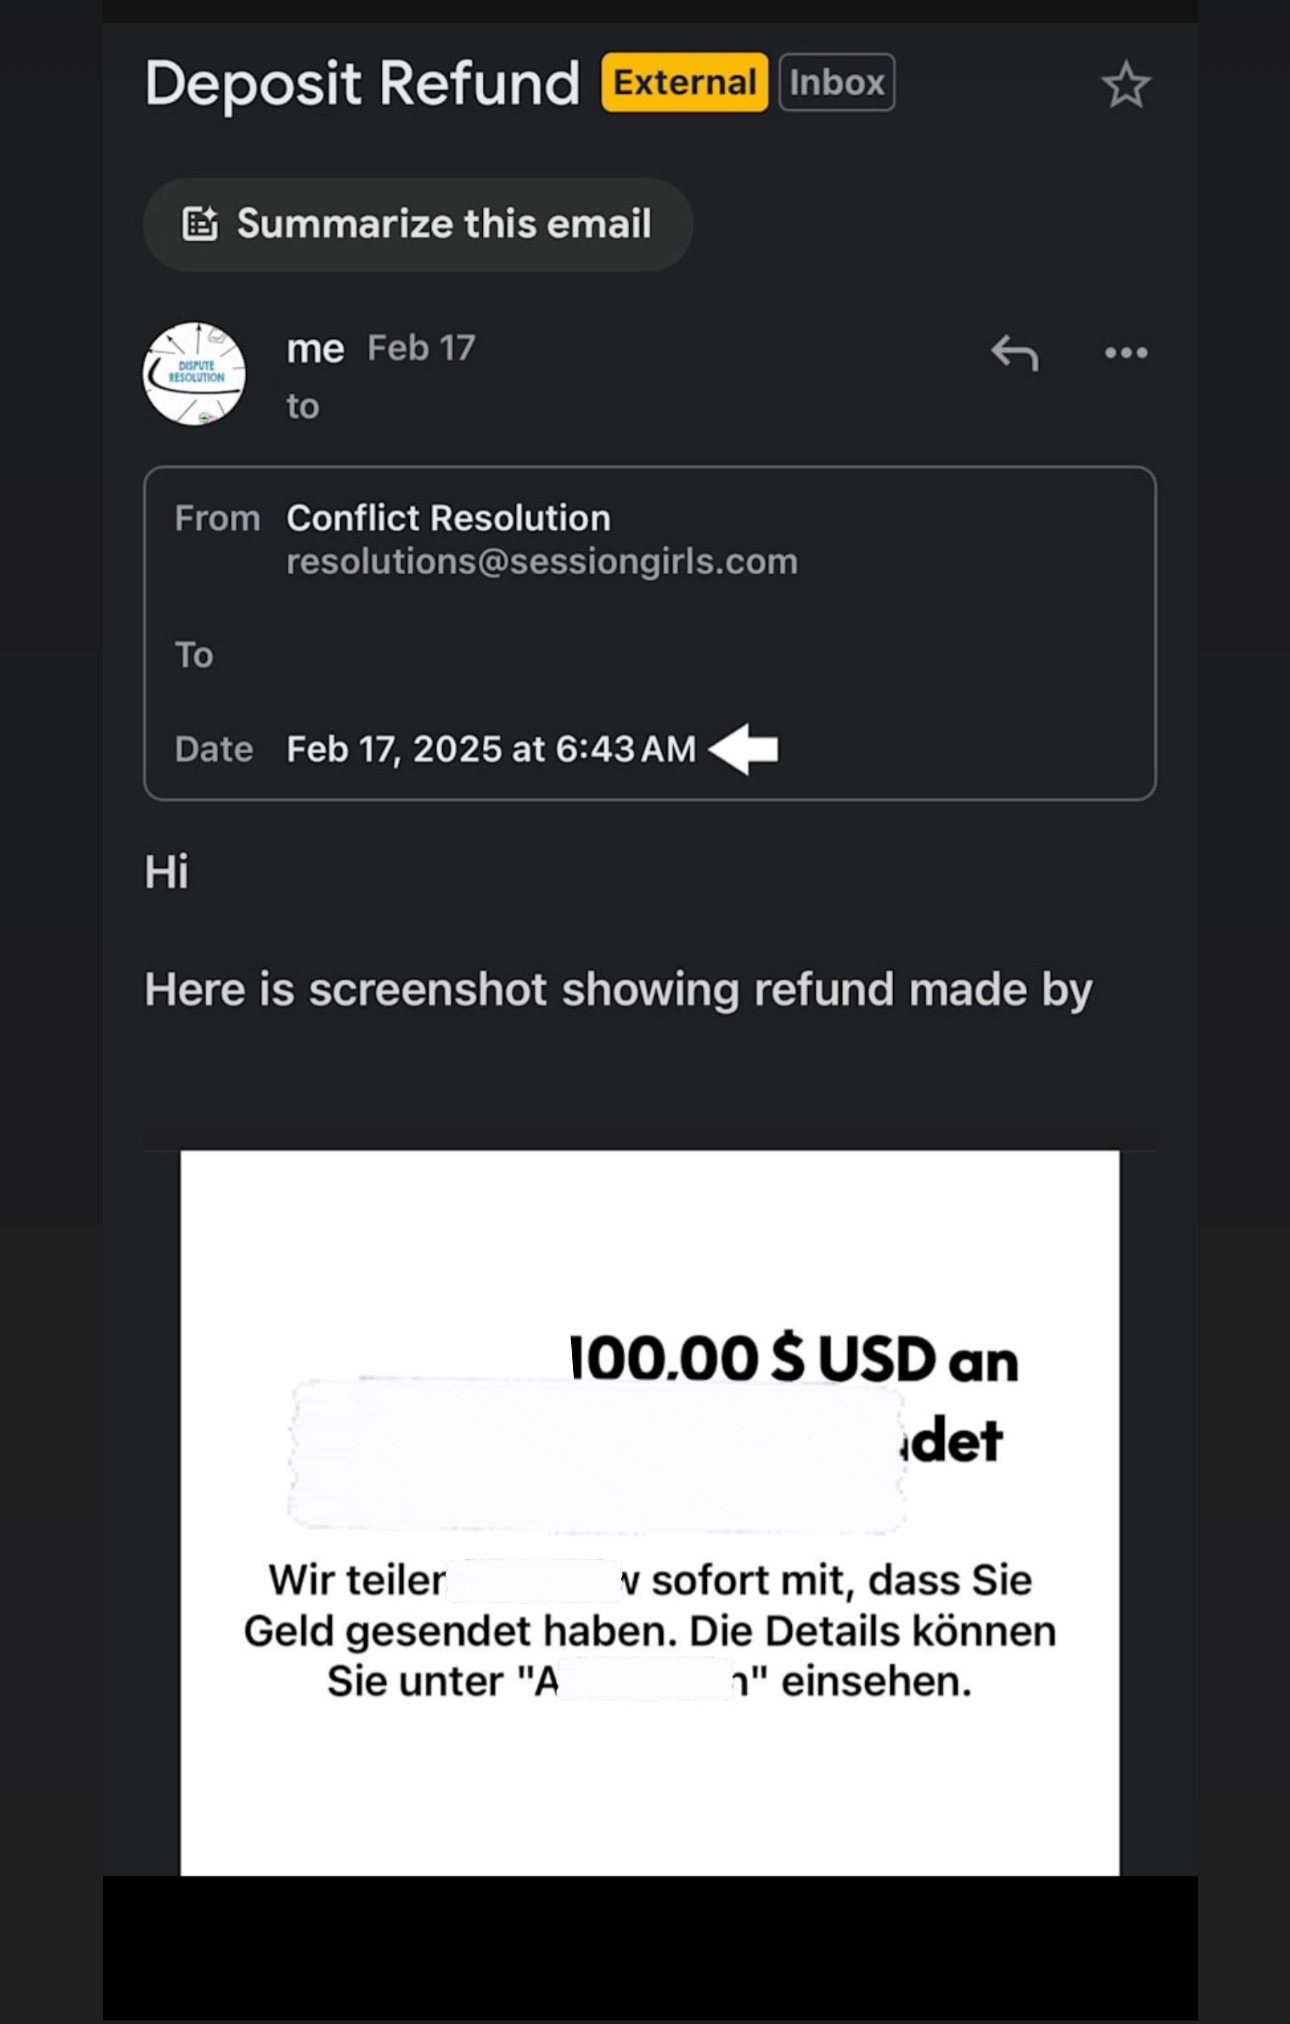This screenshot has width=1290, height=2024.
Task: Tap the Conflict Resolution sender name
Action: [448, 518]
